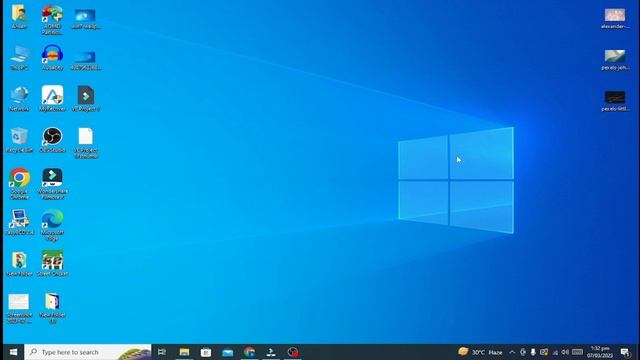Select the cricket game shortcut icon
This screenshot has width=640, height=360.
[x=52, y=264]
